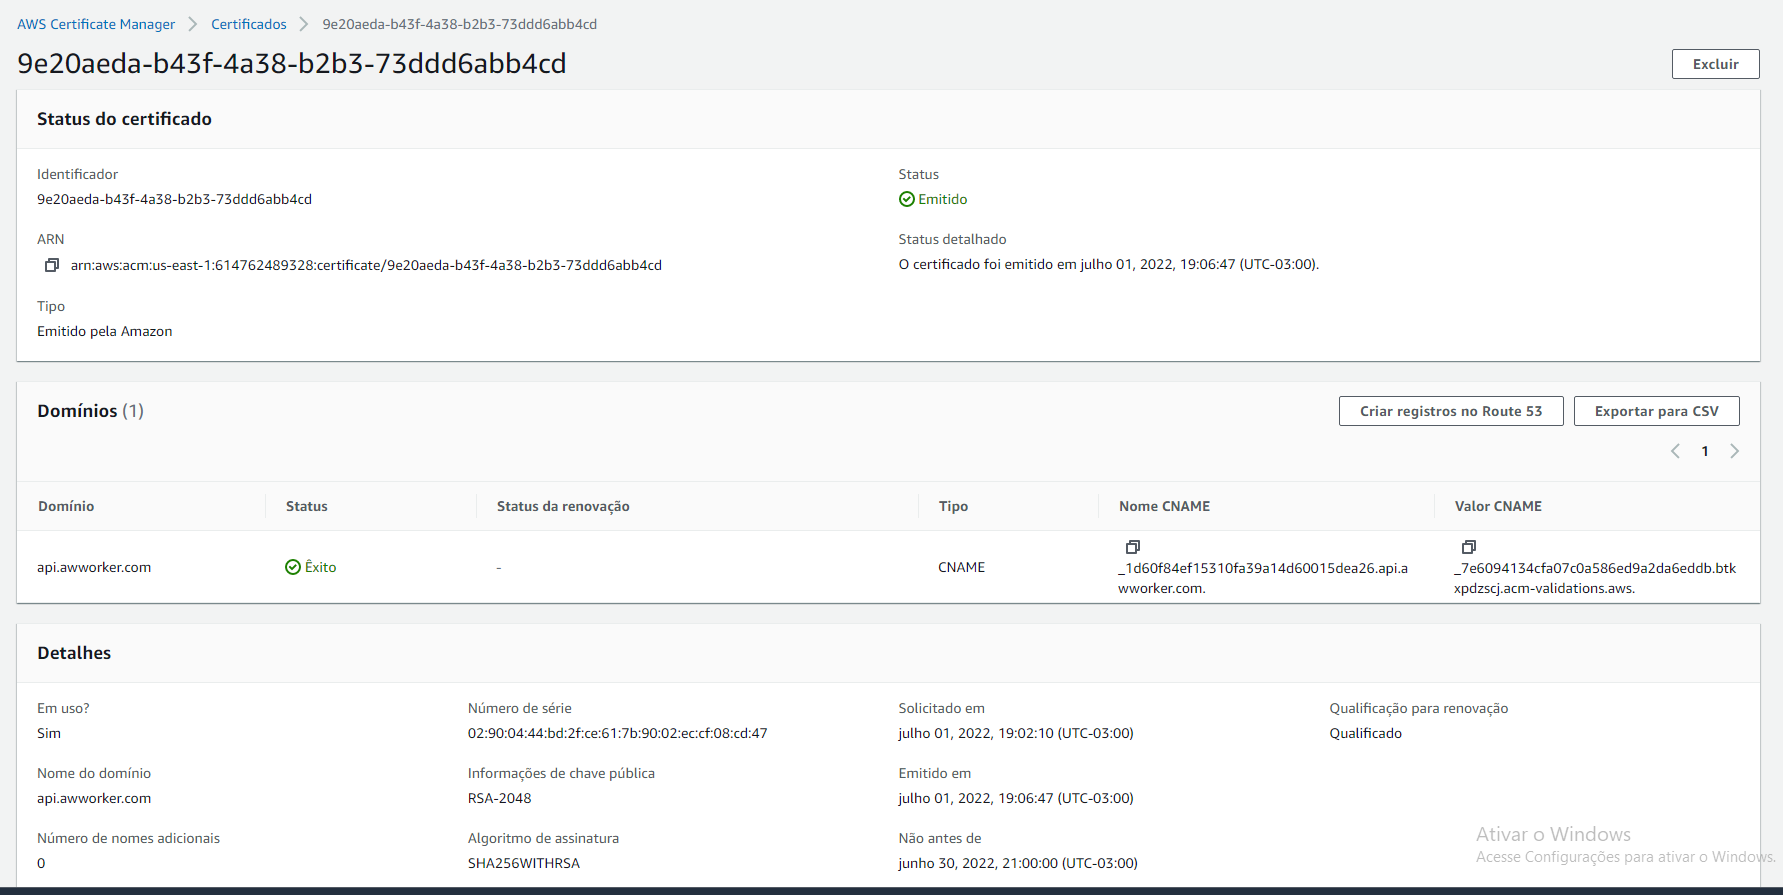Click Sim value under Em uso?
Viewport: 1783px width, 895px height.
pyautogui.click(x=49, y=733)
